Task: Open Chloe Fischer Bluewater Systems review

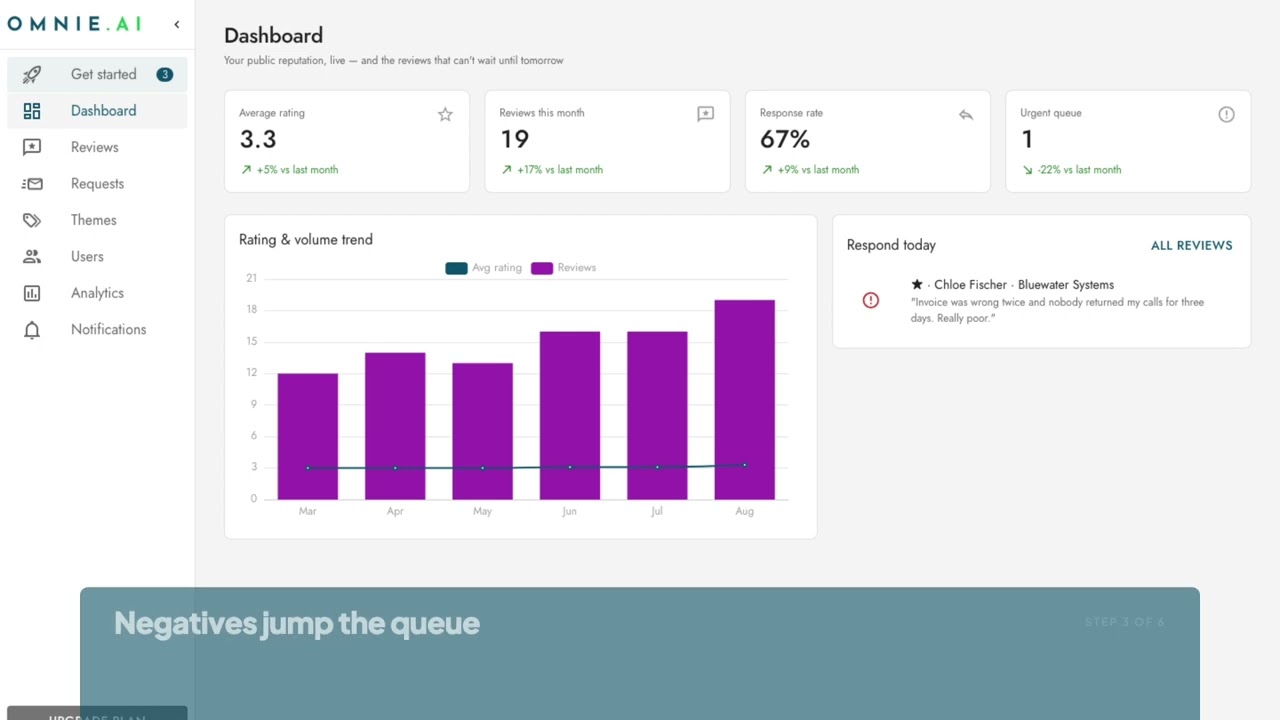Action: click(1041, 301)
